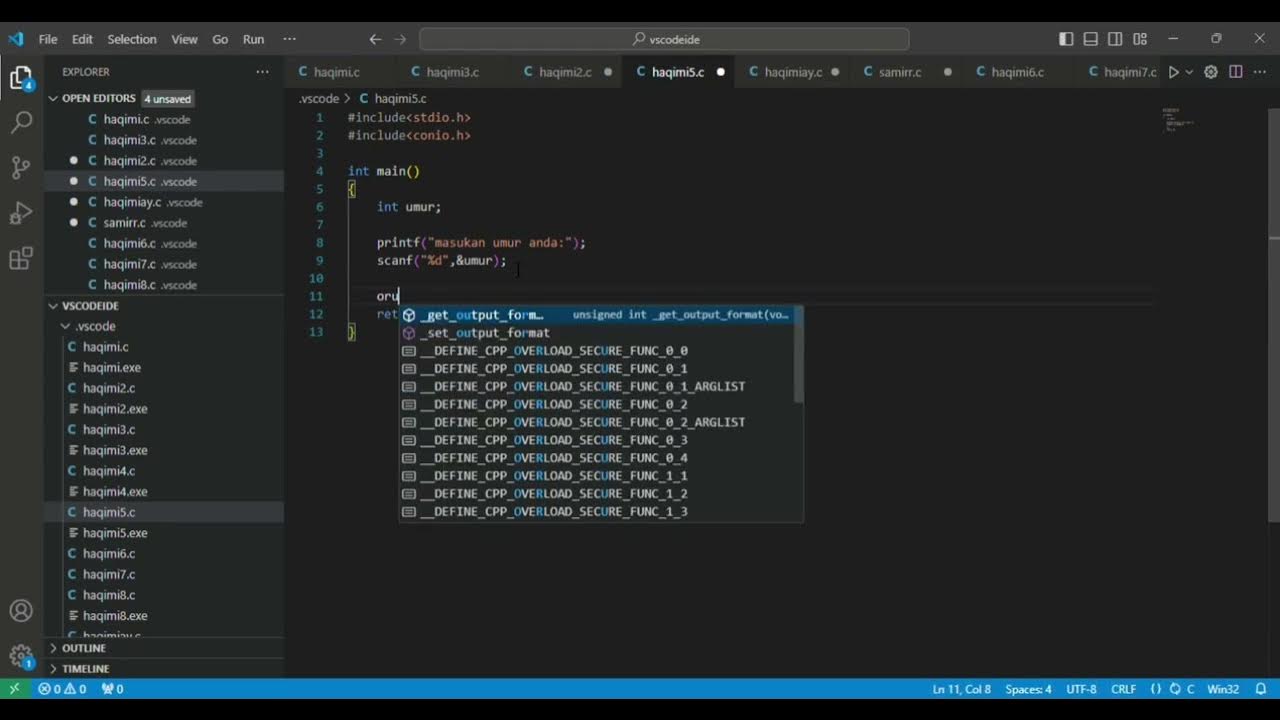Open run options dropdown arrow
This screenshot has height=720, width=1280.
pos(1189,72)
